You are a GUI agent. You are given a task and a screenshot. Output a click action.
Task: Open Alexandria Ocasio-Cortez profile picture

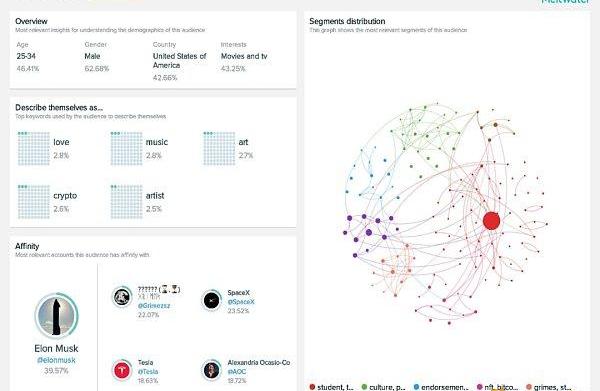pos(211,370)
